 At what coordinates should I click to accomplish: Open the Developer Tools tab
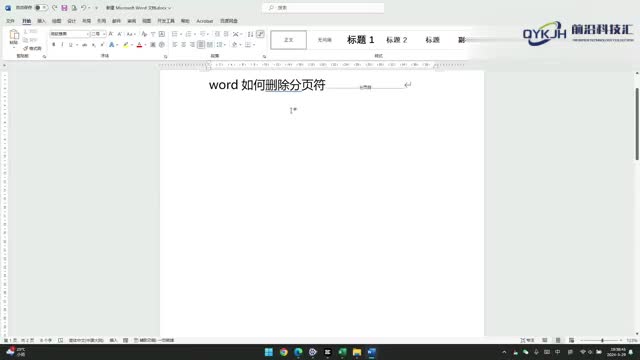point(166,21)
